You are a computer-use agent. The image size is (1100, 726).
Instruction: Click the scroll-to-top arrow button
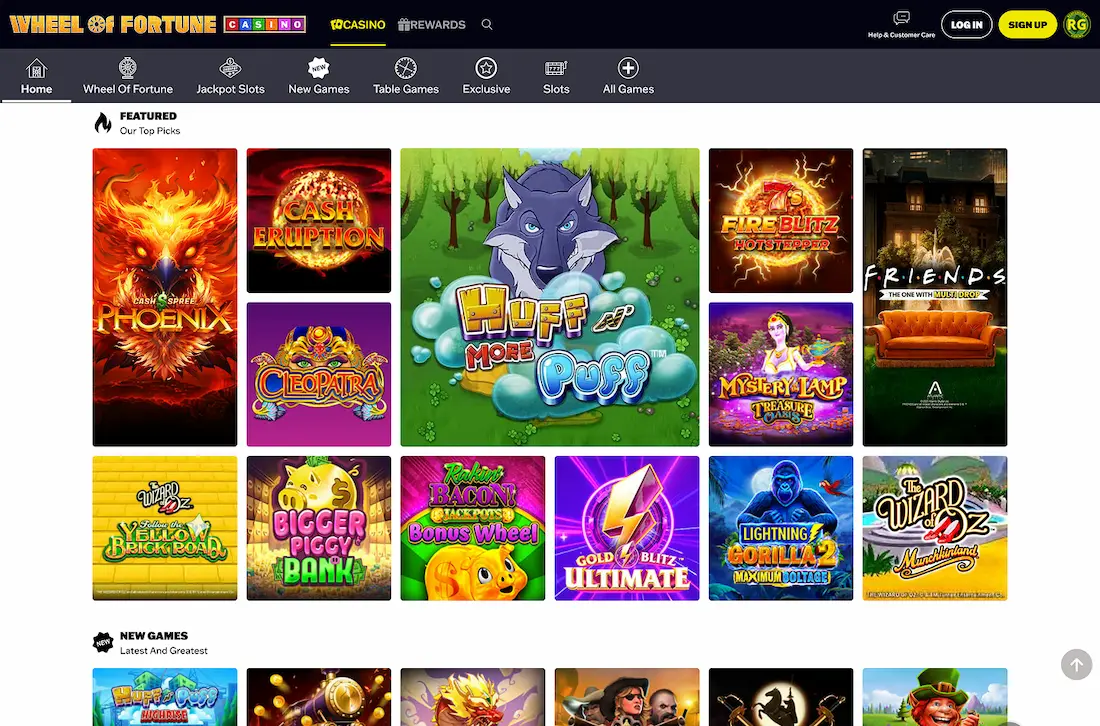click(1076, 664)
